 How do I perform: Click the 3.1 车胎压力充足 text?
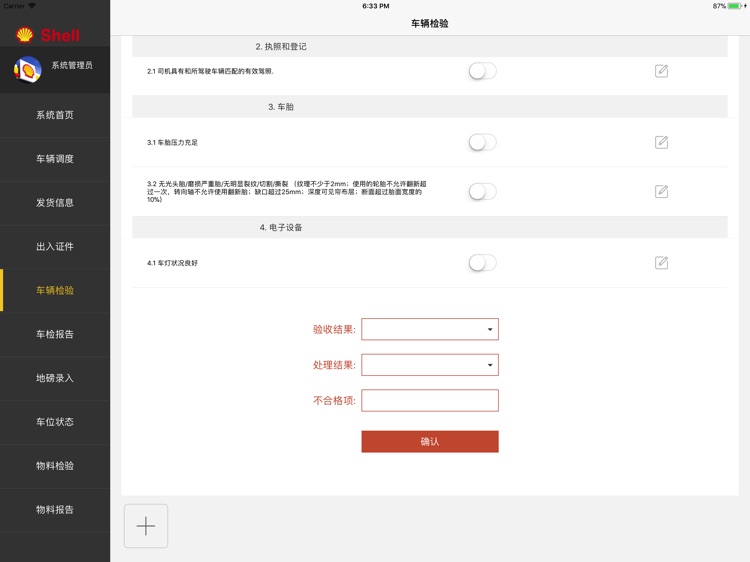(172, 143)
